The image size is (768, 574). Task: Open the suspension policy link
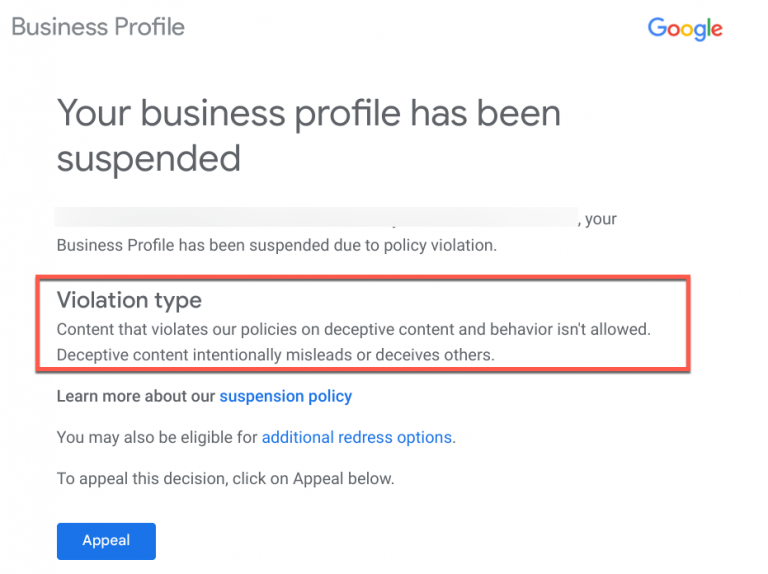285,396
